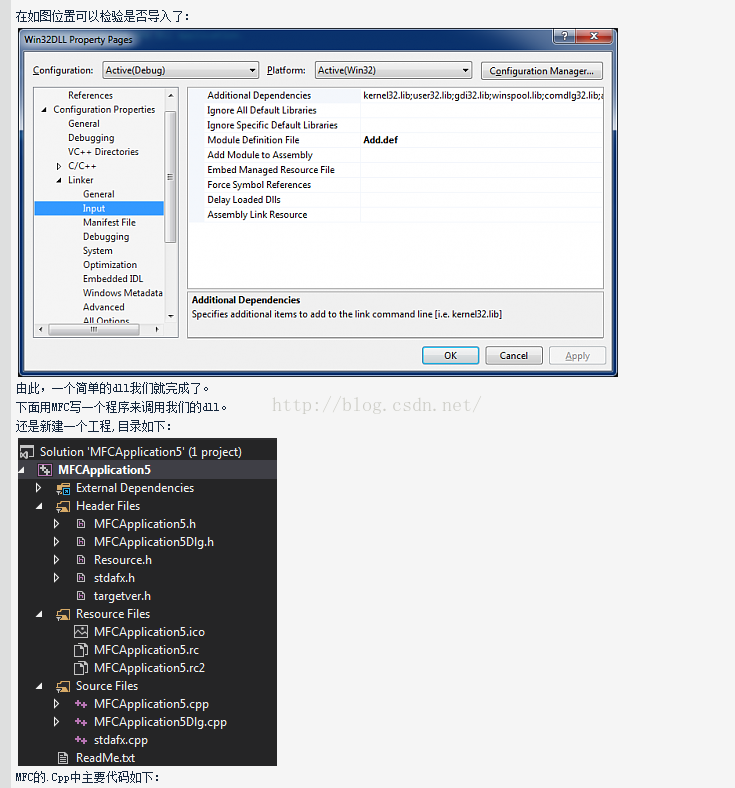Click the file icon next to Resource.h

click(81, 560)
